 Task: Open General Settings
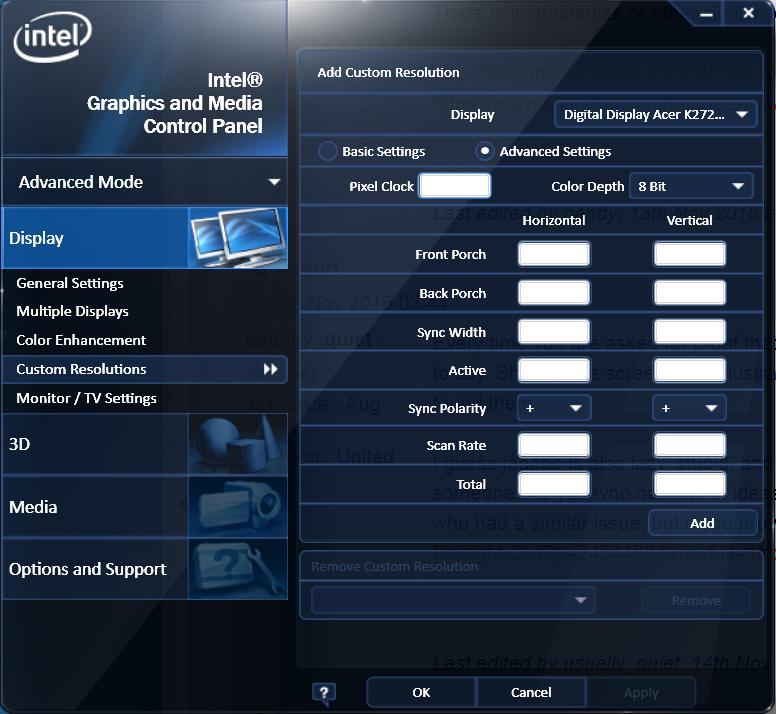coord(70,283)
